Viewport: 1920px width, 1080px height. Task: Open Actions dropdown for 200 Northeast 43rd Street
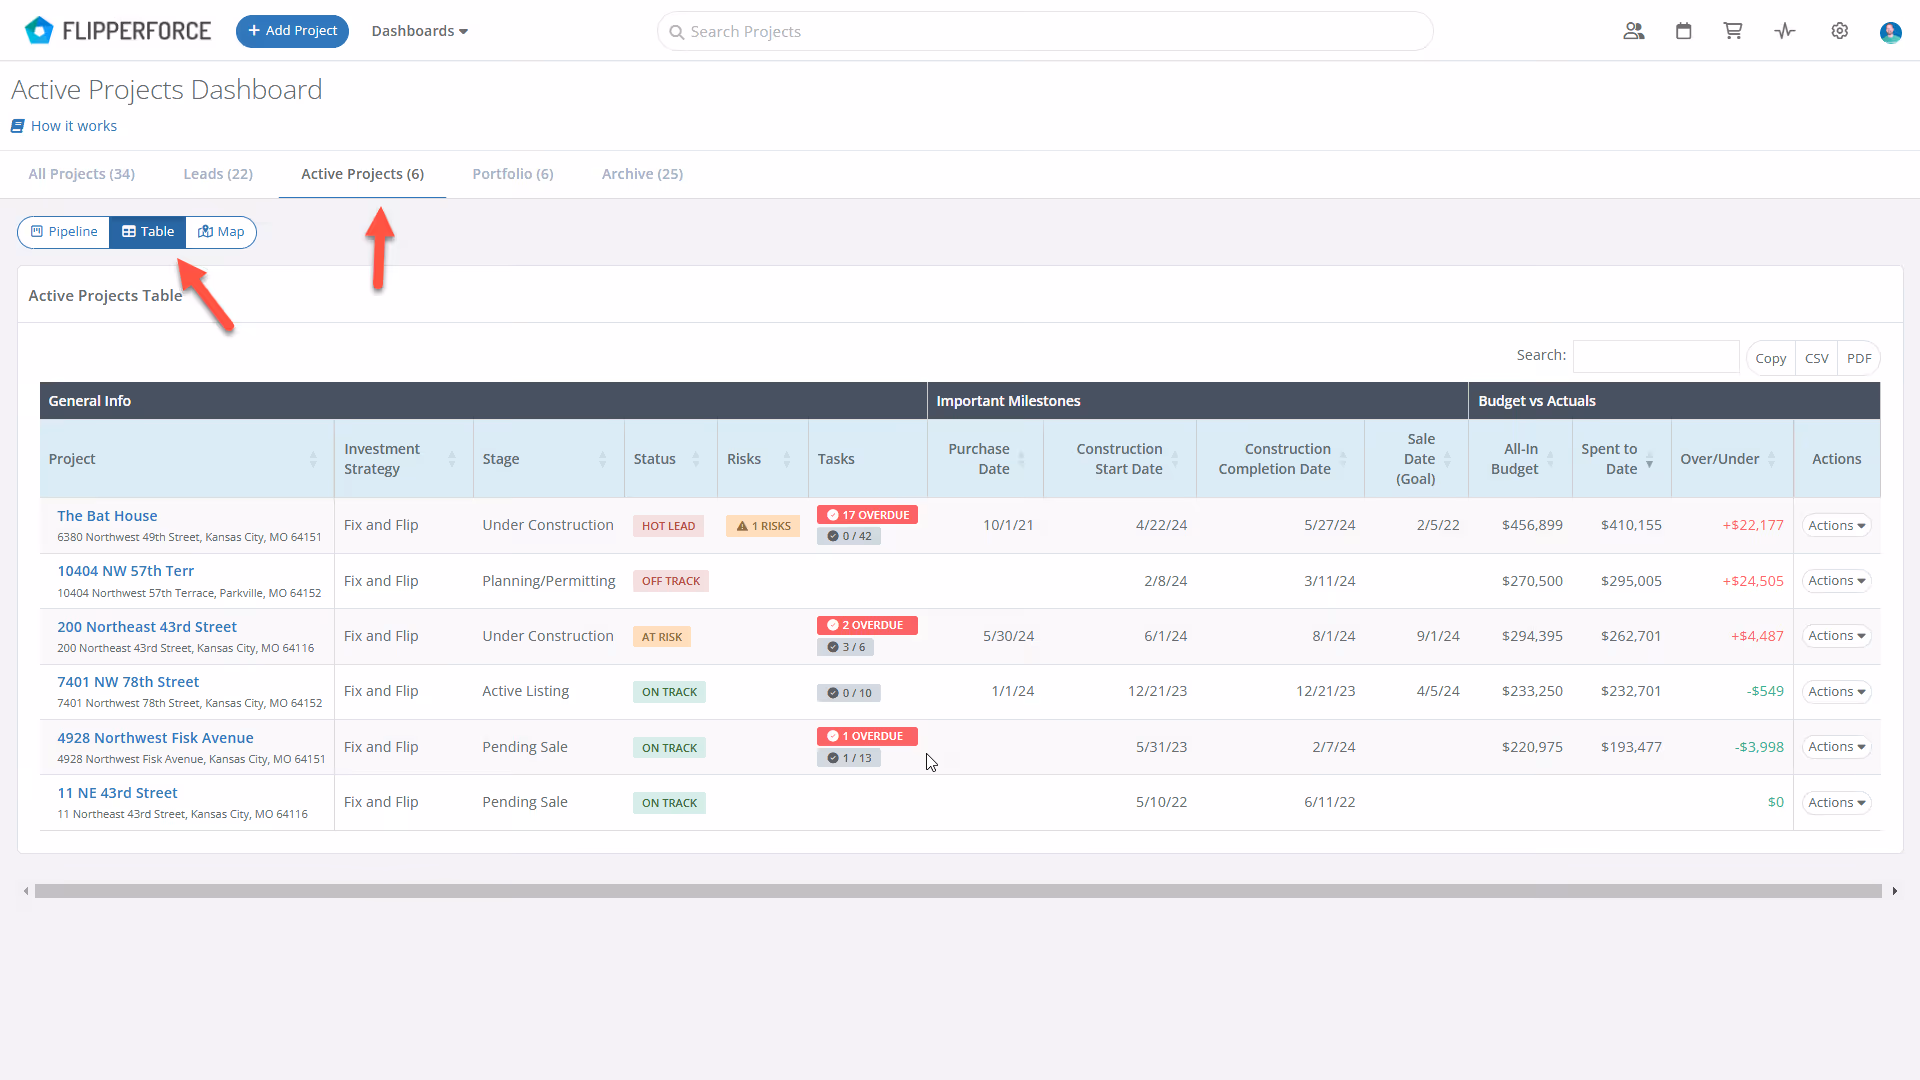1837,636
